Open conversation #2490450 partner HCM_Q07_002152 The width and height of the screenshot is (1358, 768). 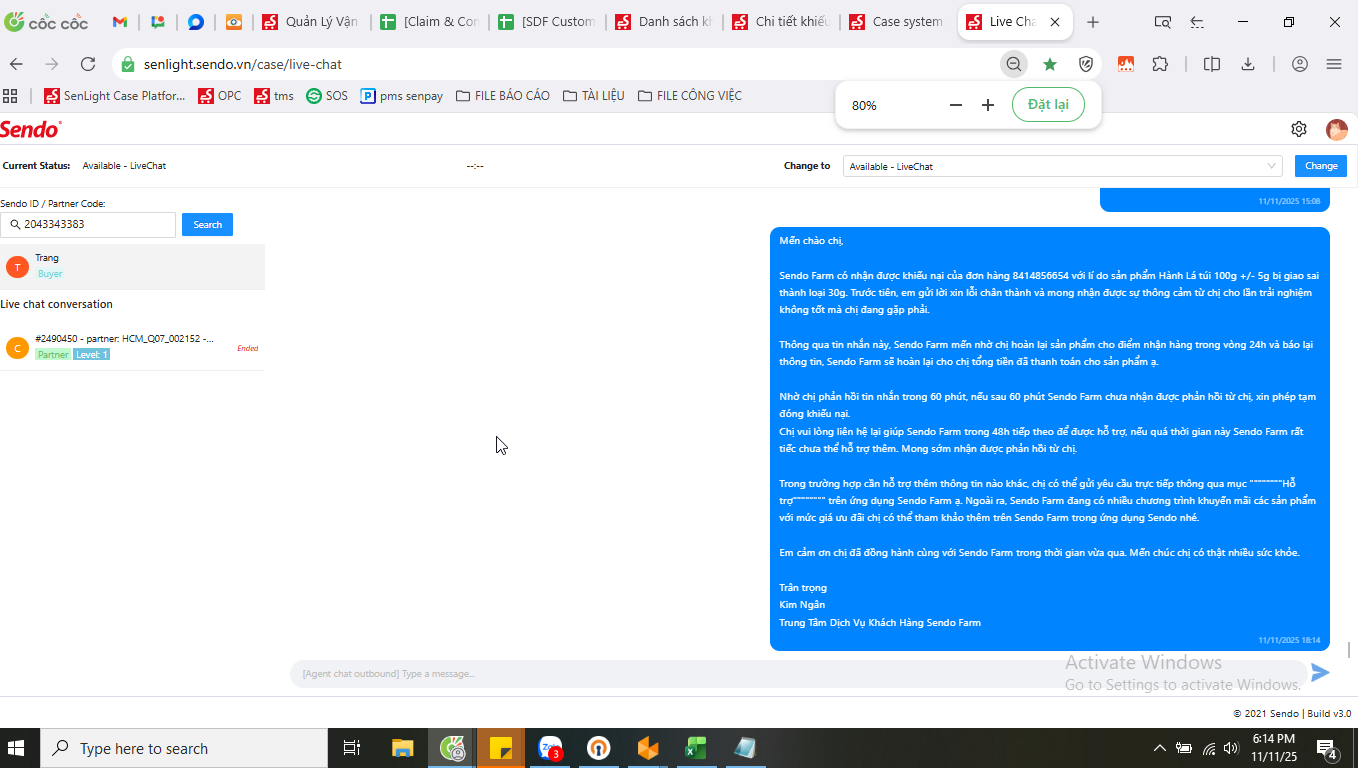(x=132, y=347)
